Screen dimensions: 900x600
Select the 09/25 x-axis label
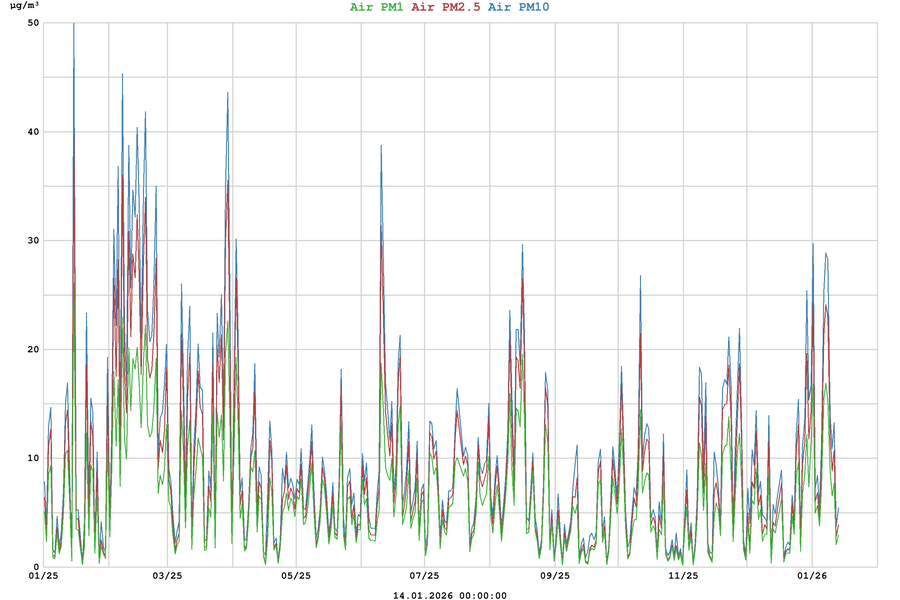point(554,576)
